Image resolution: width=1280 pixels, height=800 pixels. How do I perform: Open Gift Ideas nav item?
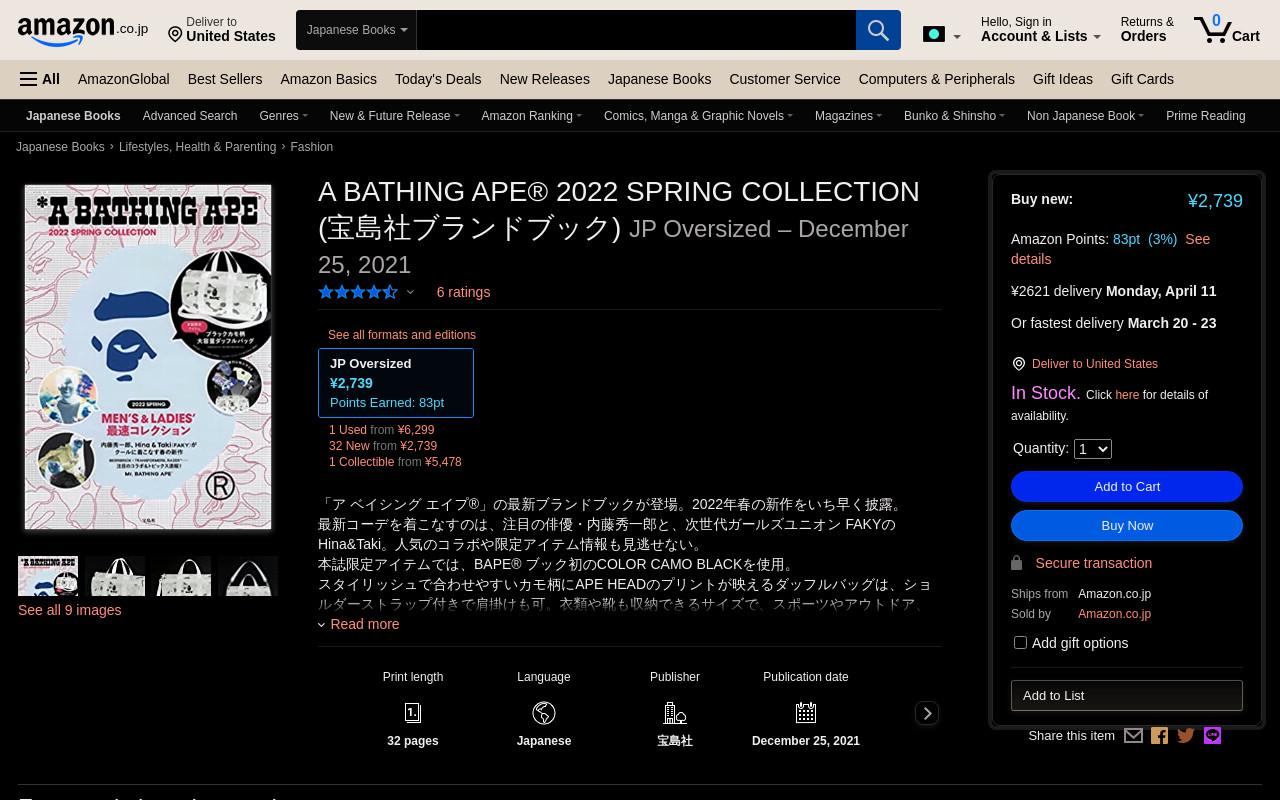click(x=1063, y=79)
